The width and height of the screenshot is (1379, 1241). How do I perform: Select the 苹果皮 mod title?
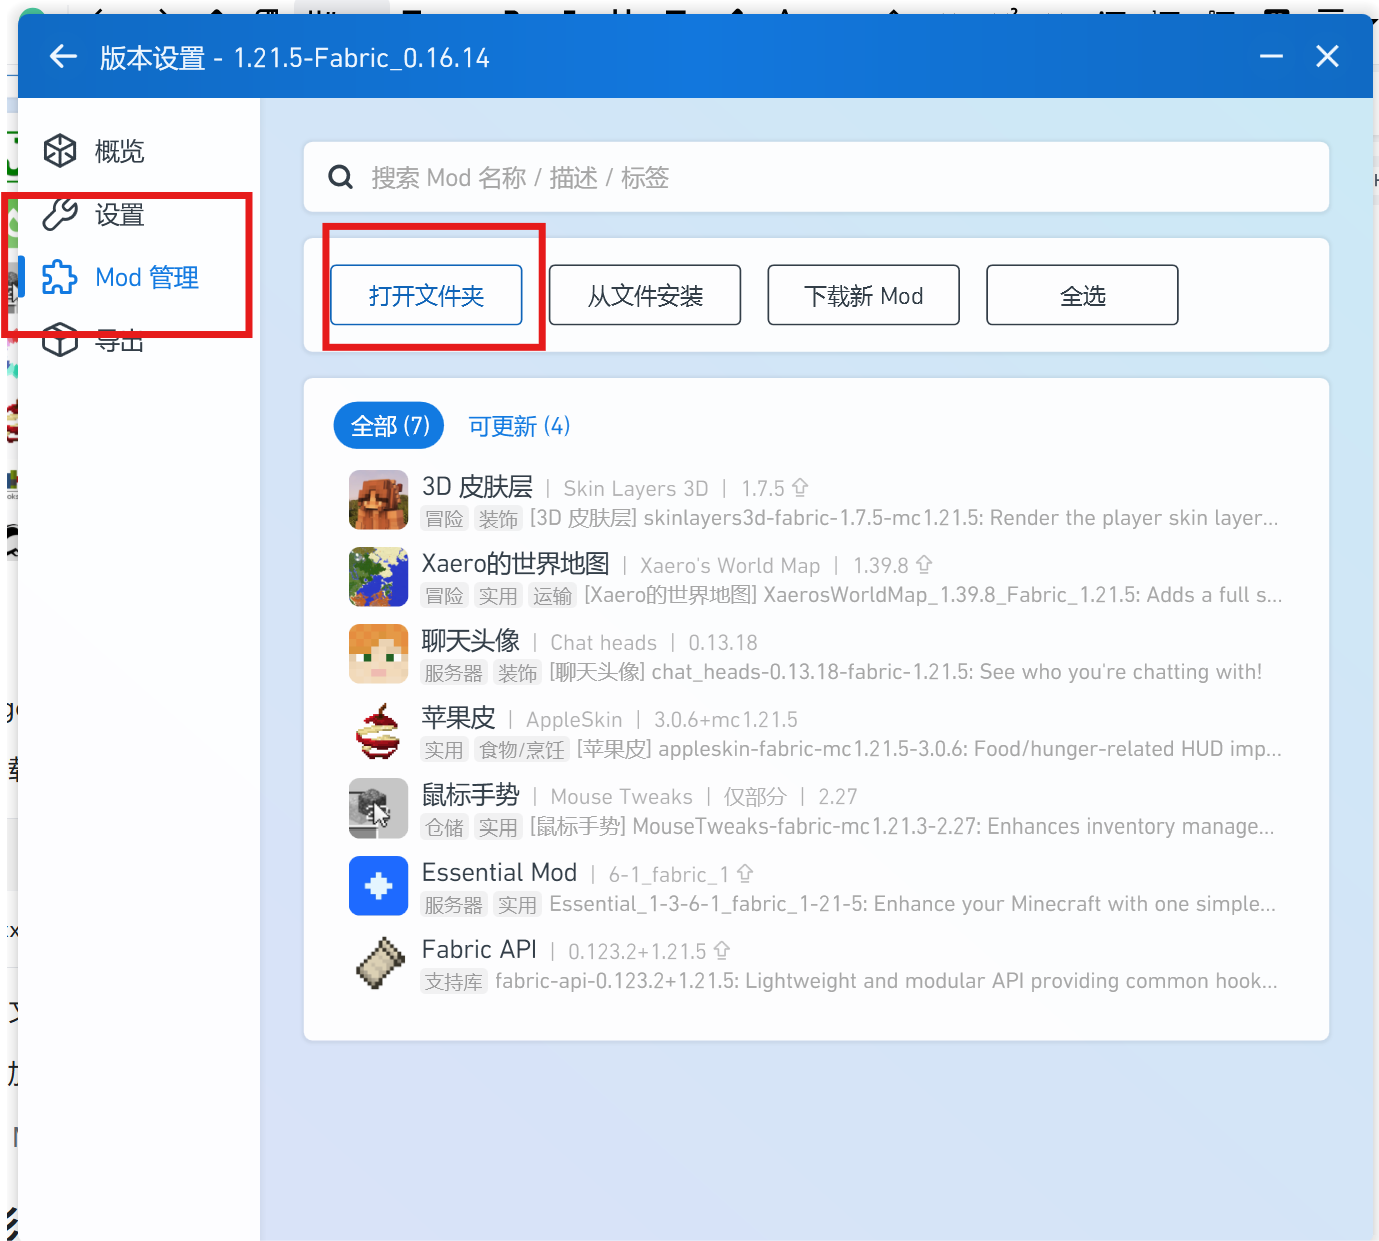coord(458,717)
